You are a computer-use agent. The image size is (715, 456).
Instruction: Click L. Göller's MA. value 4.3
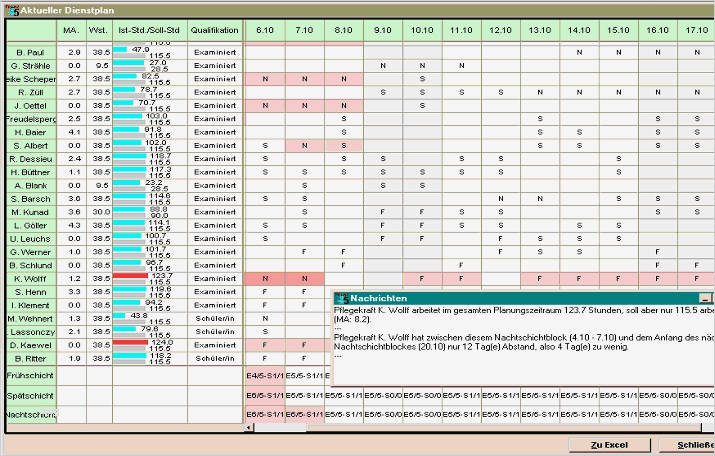tap(74, 225)
